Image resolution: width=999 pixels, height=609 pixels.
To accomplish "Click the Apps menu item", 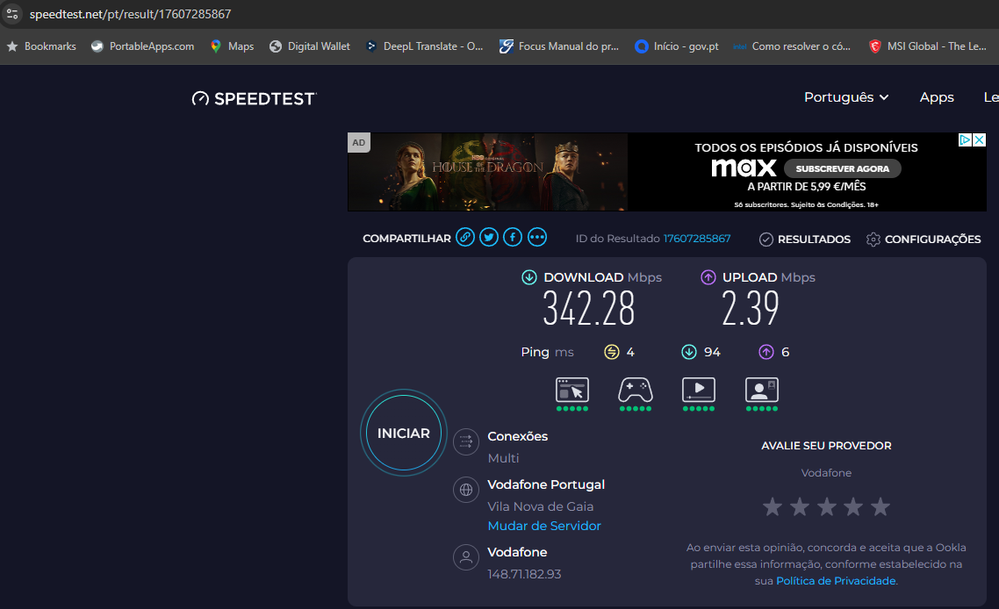I will (x=936, y=97).
